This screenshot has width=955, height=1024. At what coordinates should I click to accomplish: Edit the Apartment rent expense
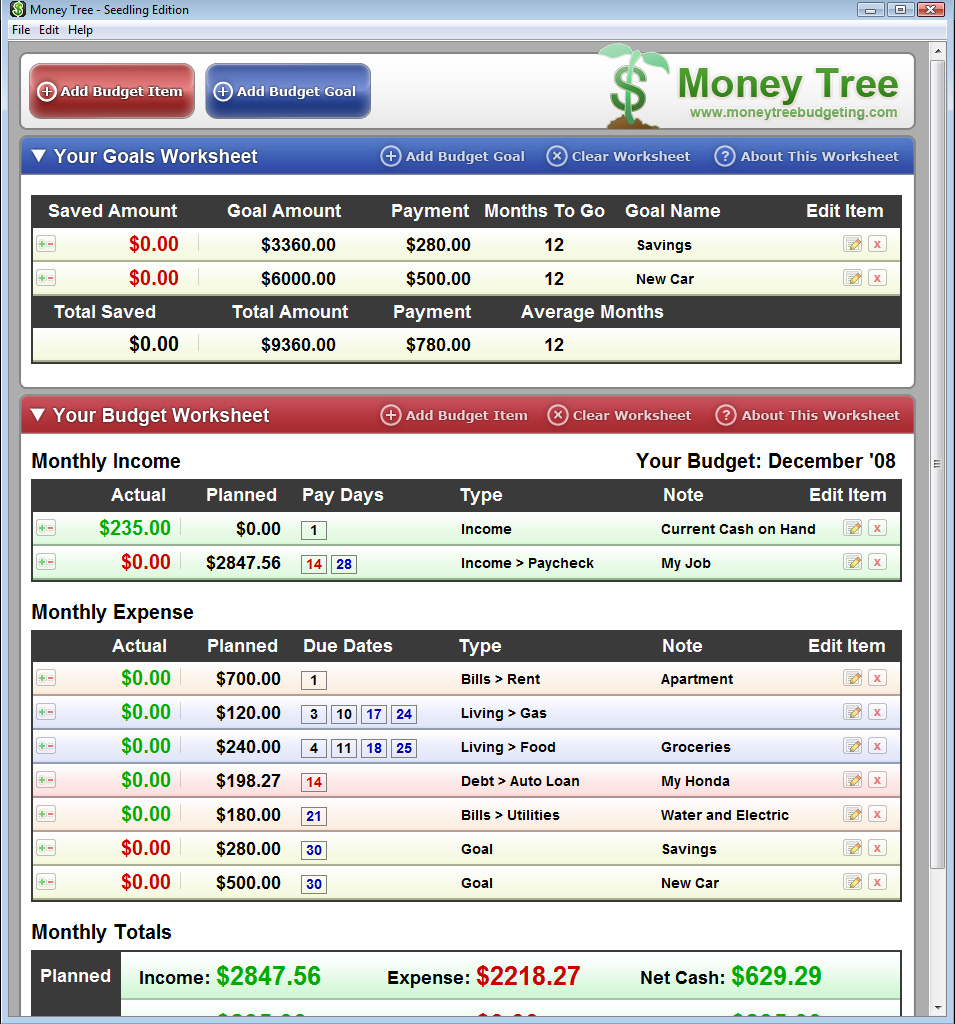coord(852,679)
